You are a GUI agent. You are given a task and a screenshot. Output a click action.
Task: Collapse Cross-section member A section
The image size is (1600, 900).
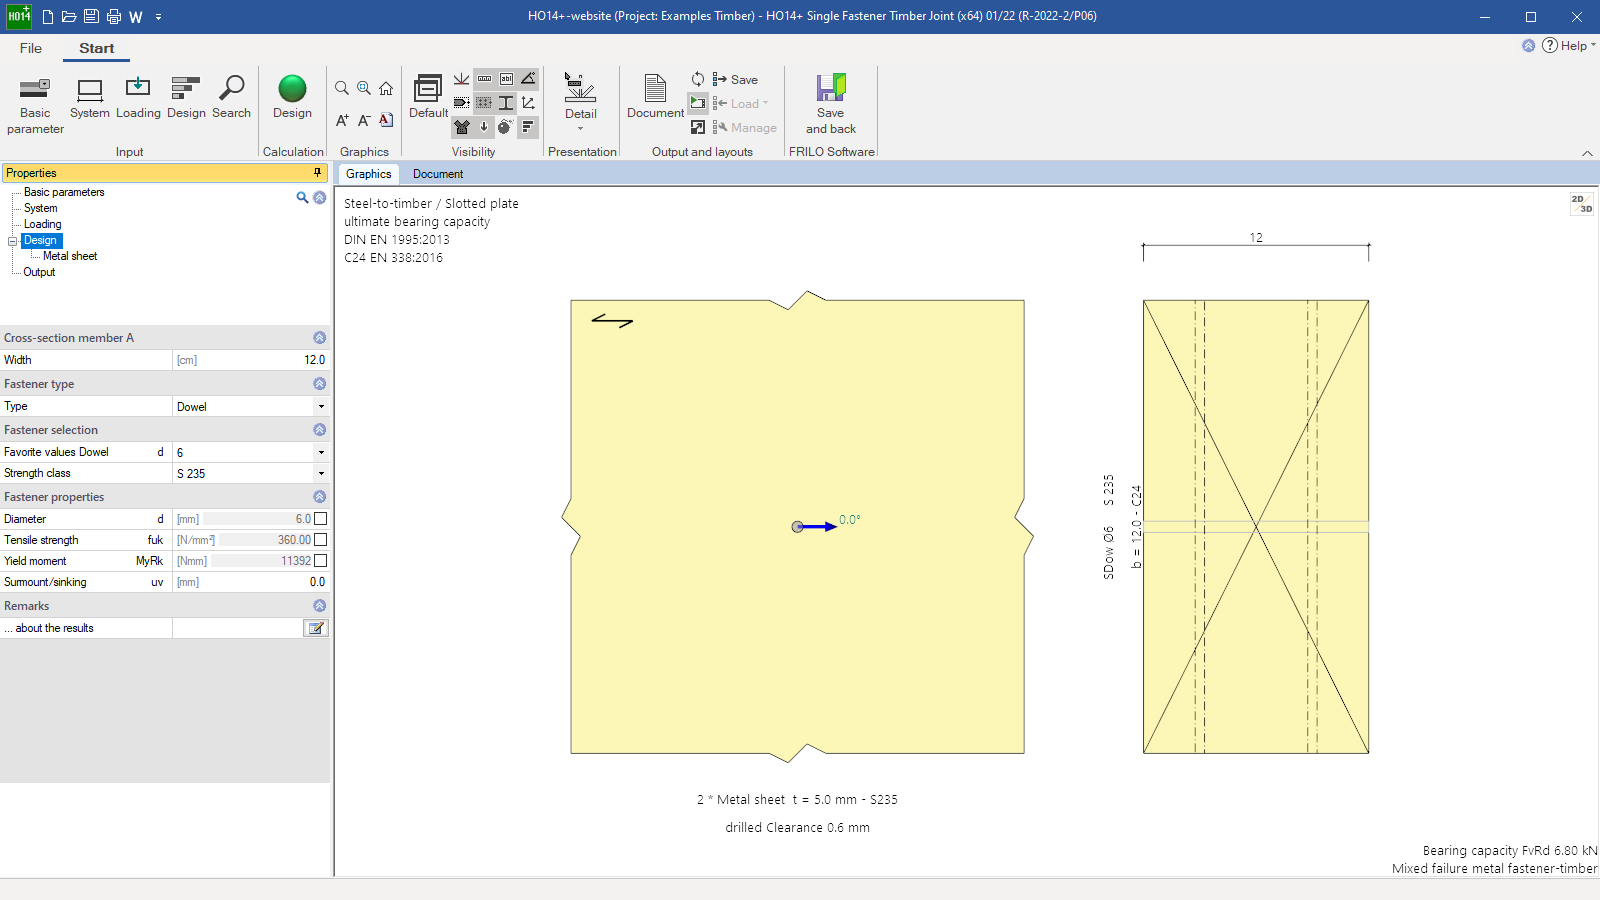320,338
